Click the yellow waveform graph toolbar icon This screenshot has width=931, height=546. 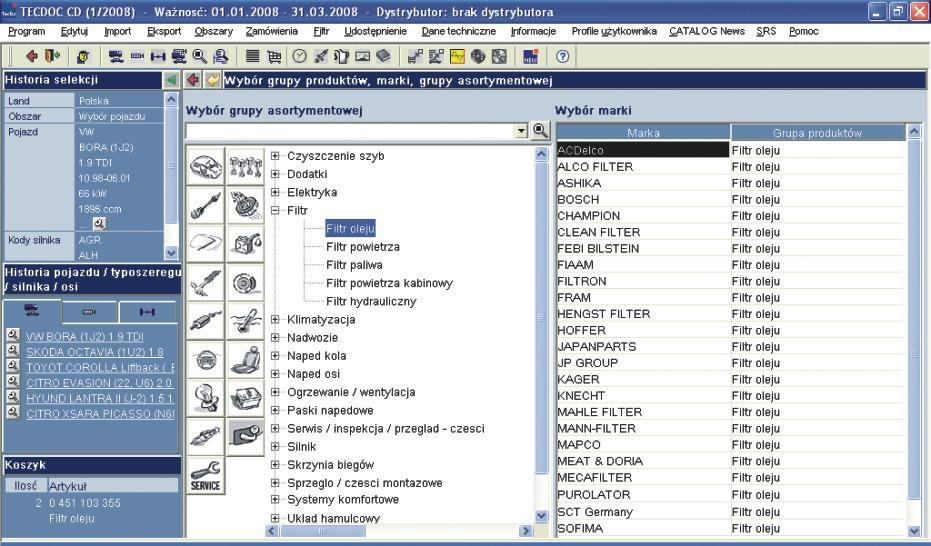[x=457, y=56]
